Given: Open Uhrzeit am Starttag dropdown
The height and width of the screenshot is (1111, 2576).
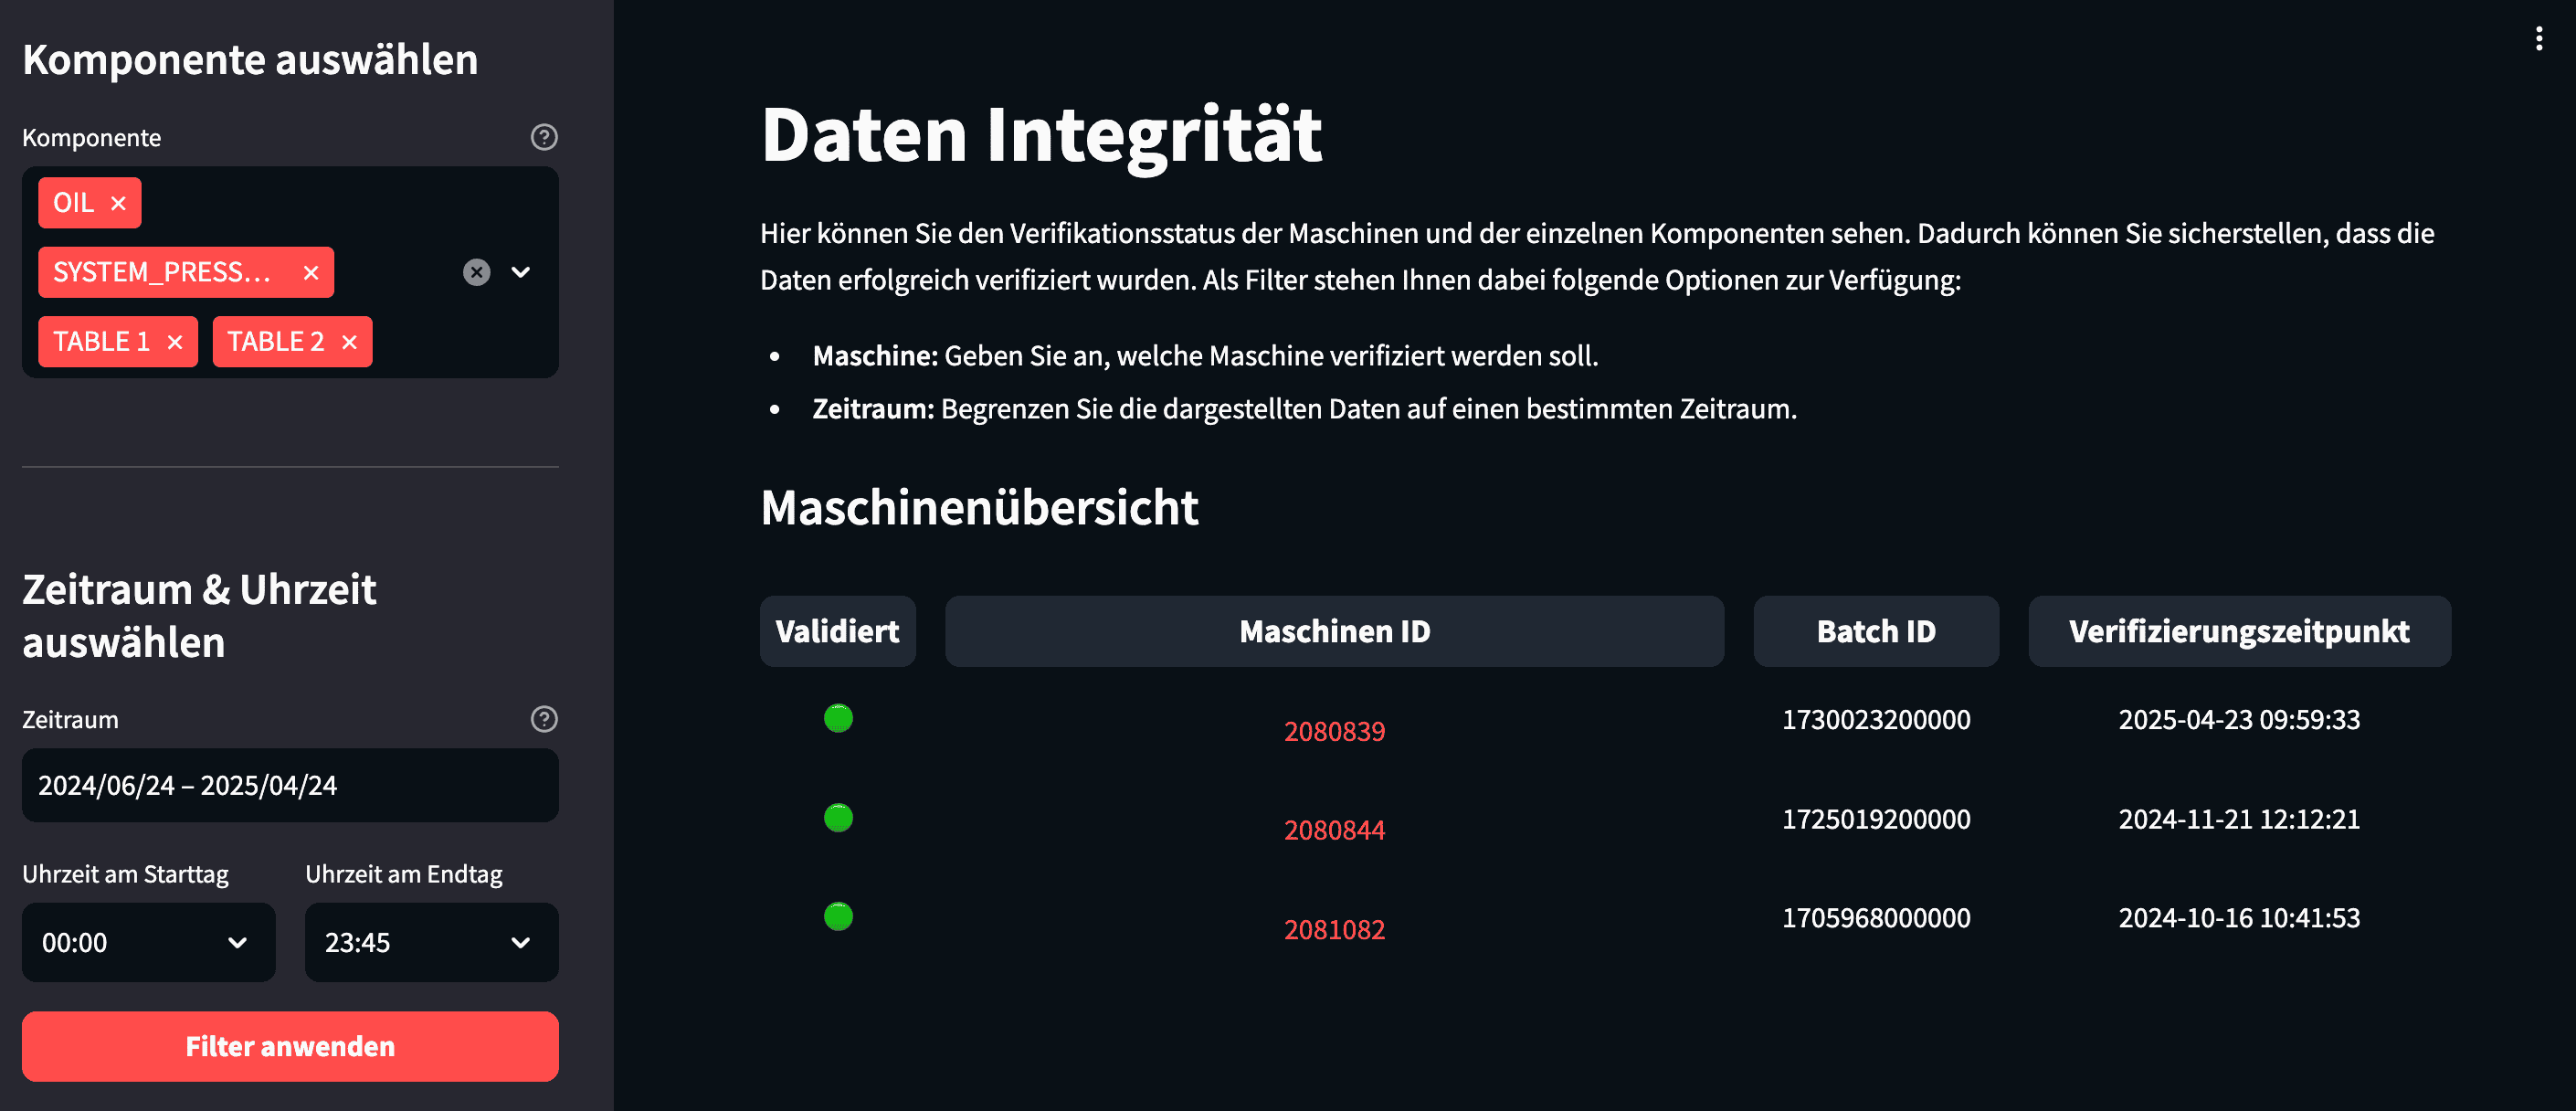Looking at the screenshot, I should pos(149,942).
